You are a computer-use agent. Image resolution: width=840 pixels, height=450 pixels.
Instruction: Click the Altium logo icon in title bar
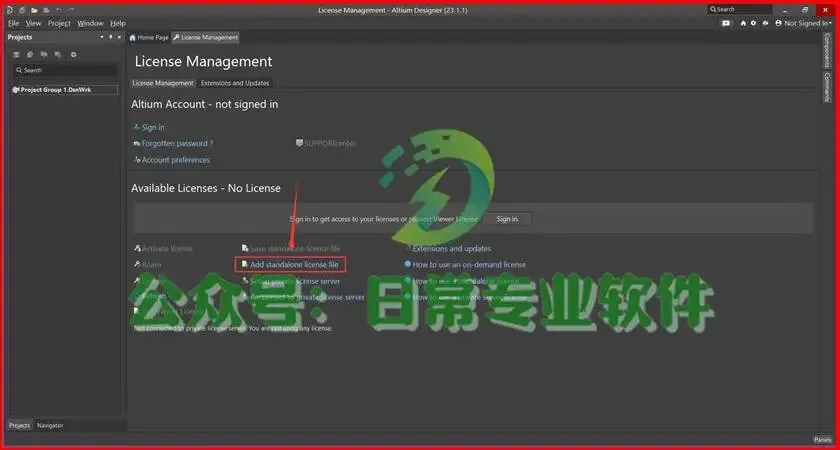point(11,10)
